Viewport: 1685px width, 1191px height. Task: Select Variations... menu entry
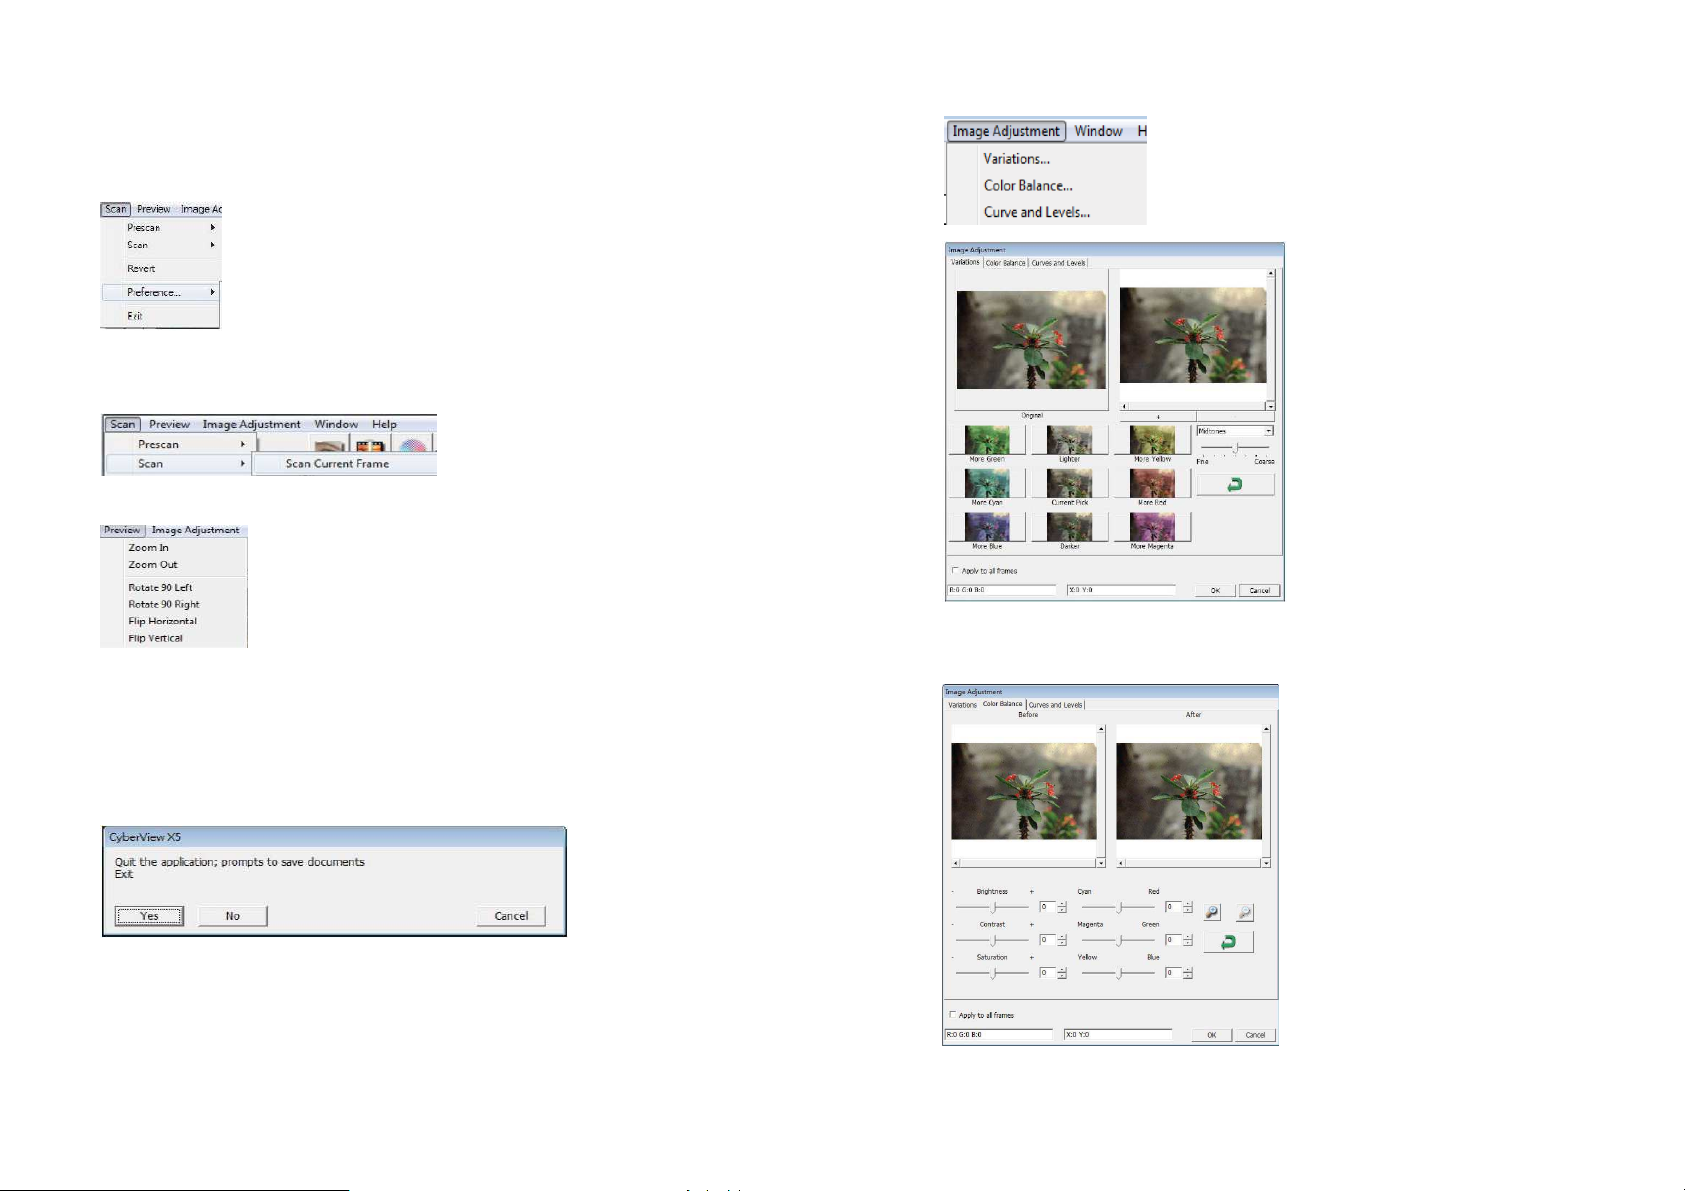1016,159
